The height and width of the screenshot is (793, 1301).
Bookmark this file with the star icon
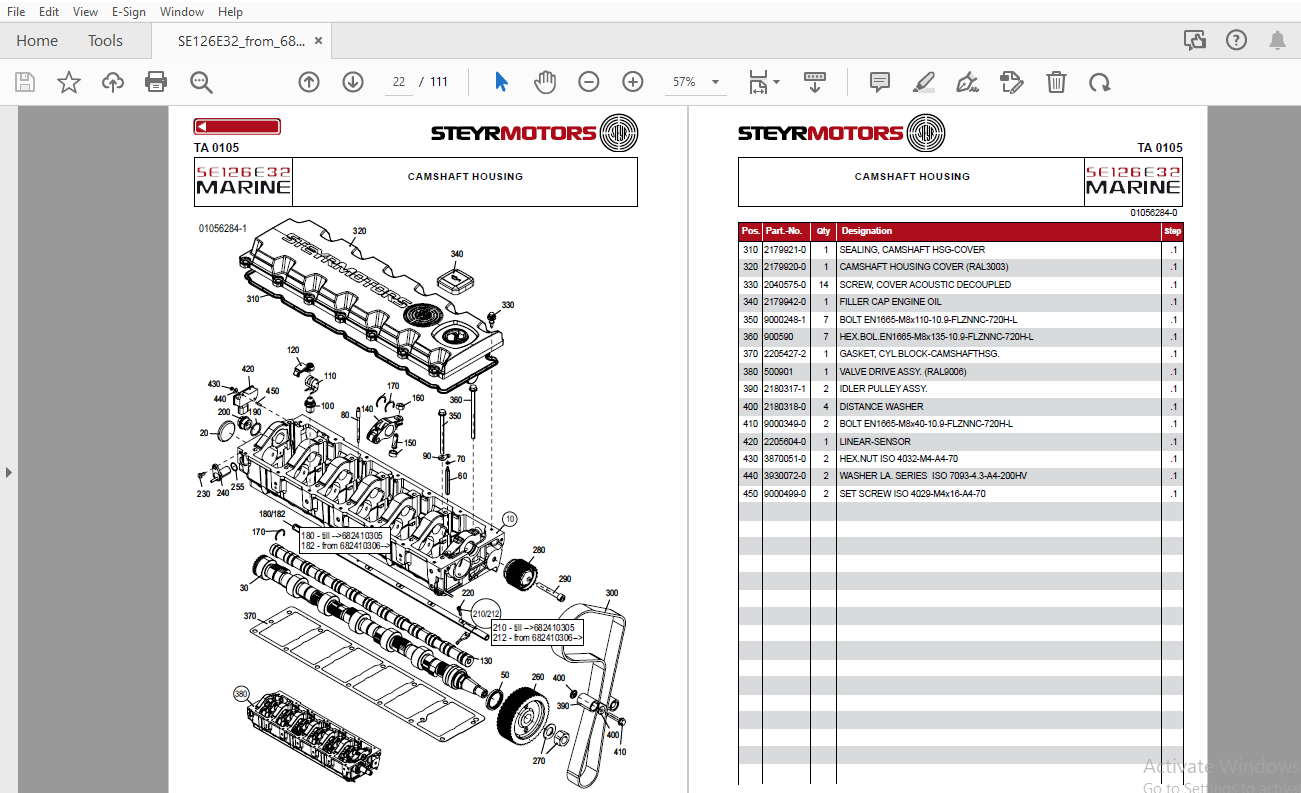pyautogui.click(x=69, y=82)
